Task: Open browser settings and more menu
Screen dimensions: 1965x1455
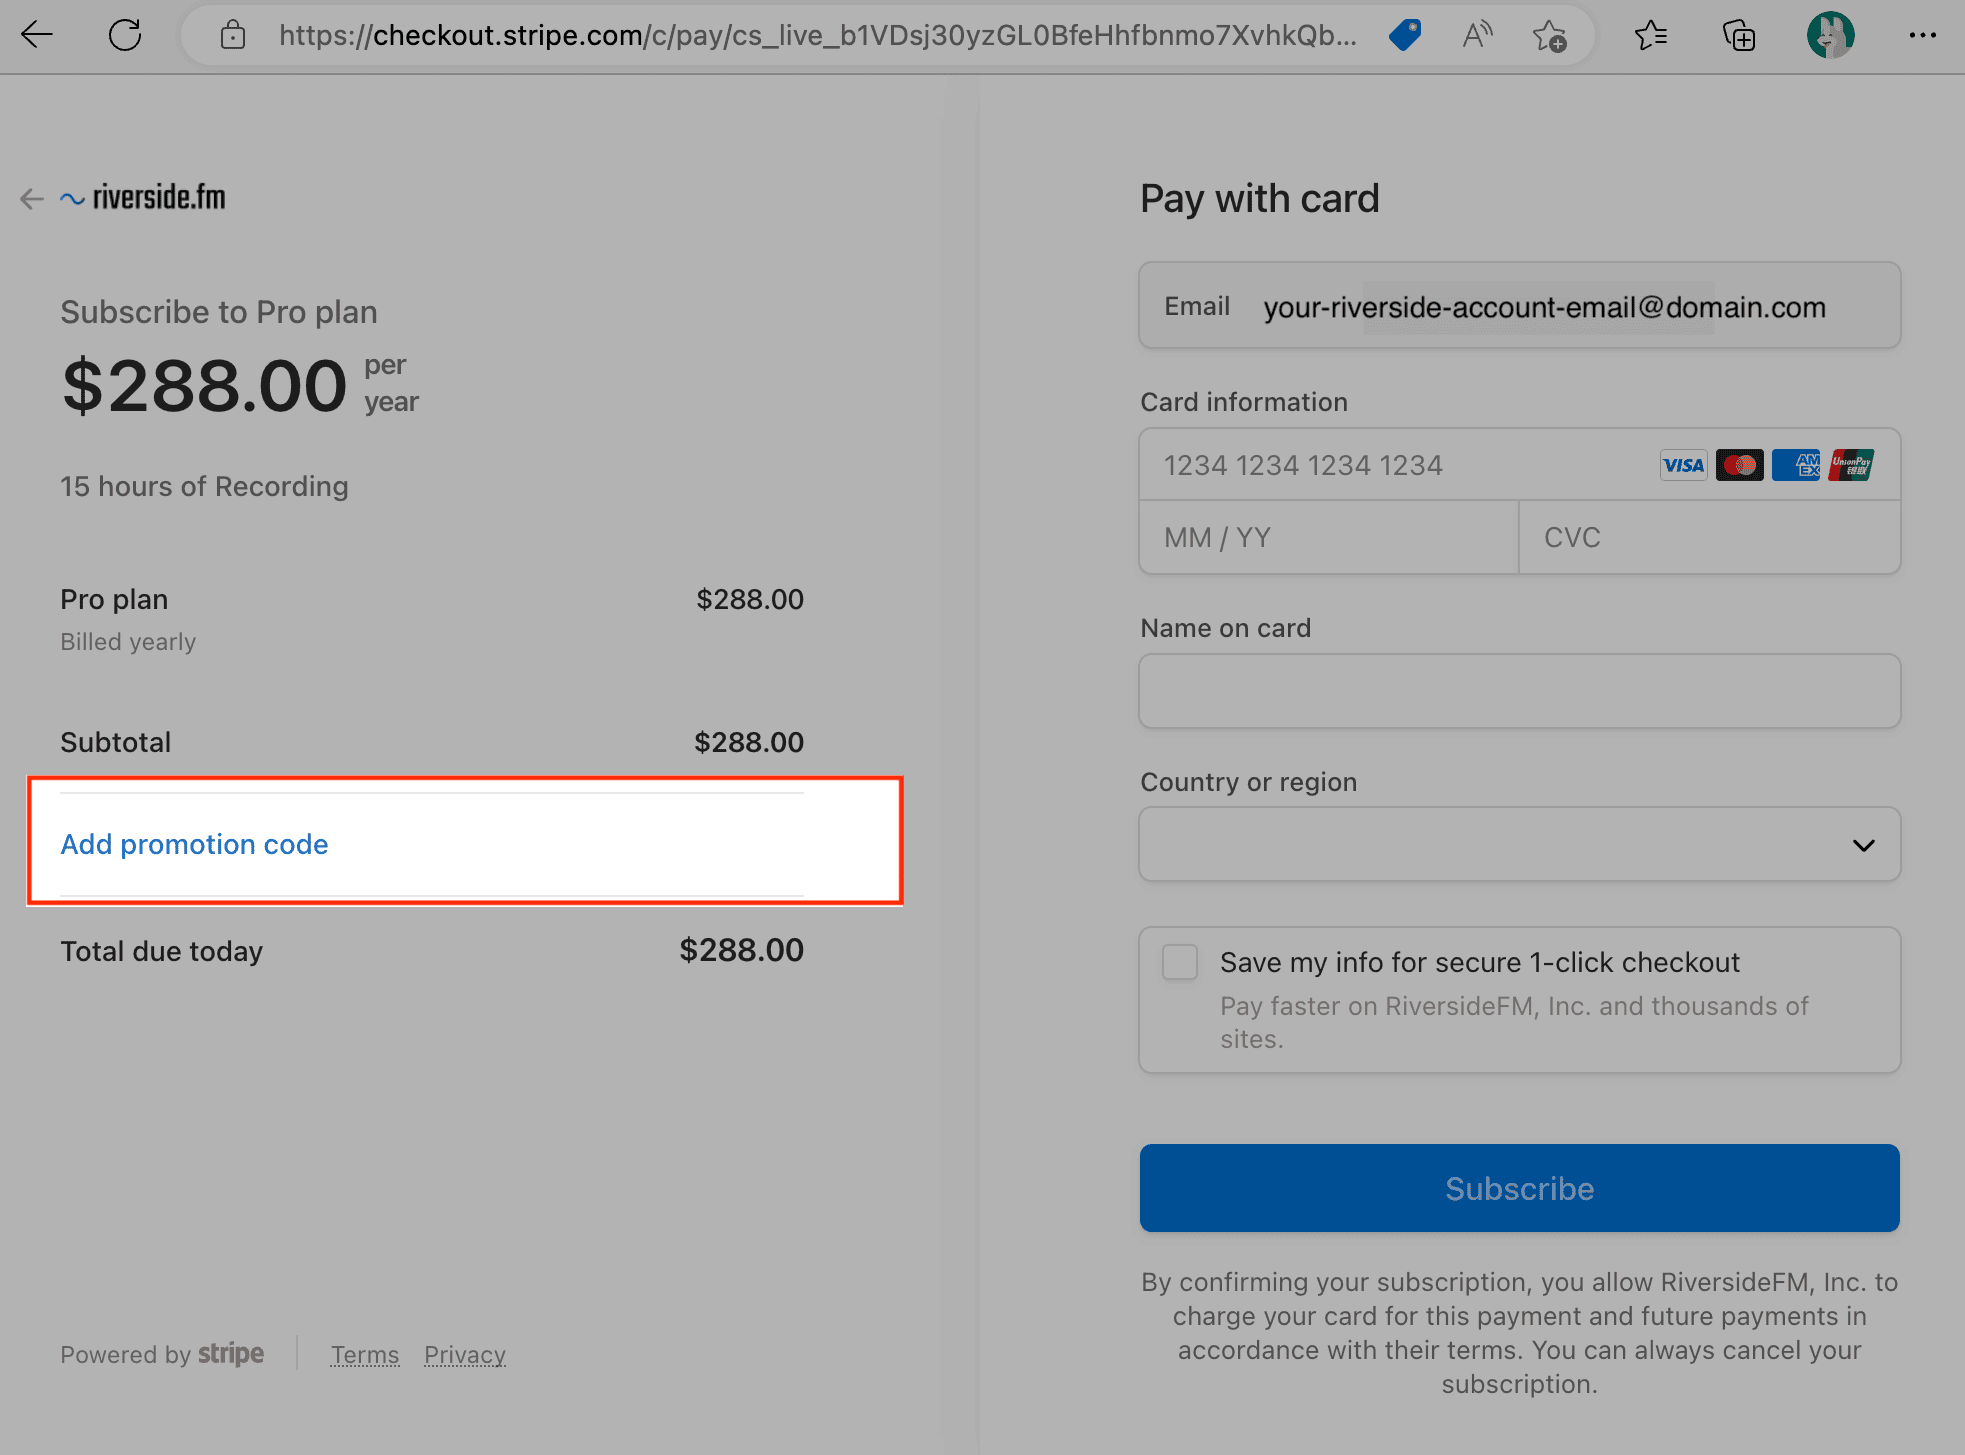Action: [x=1922, y=35]
